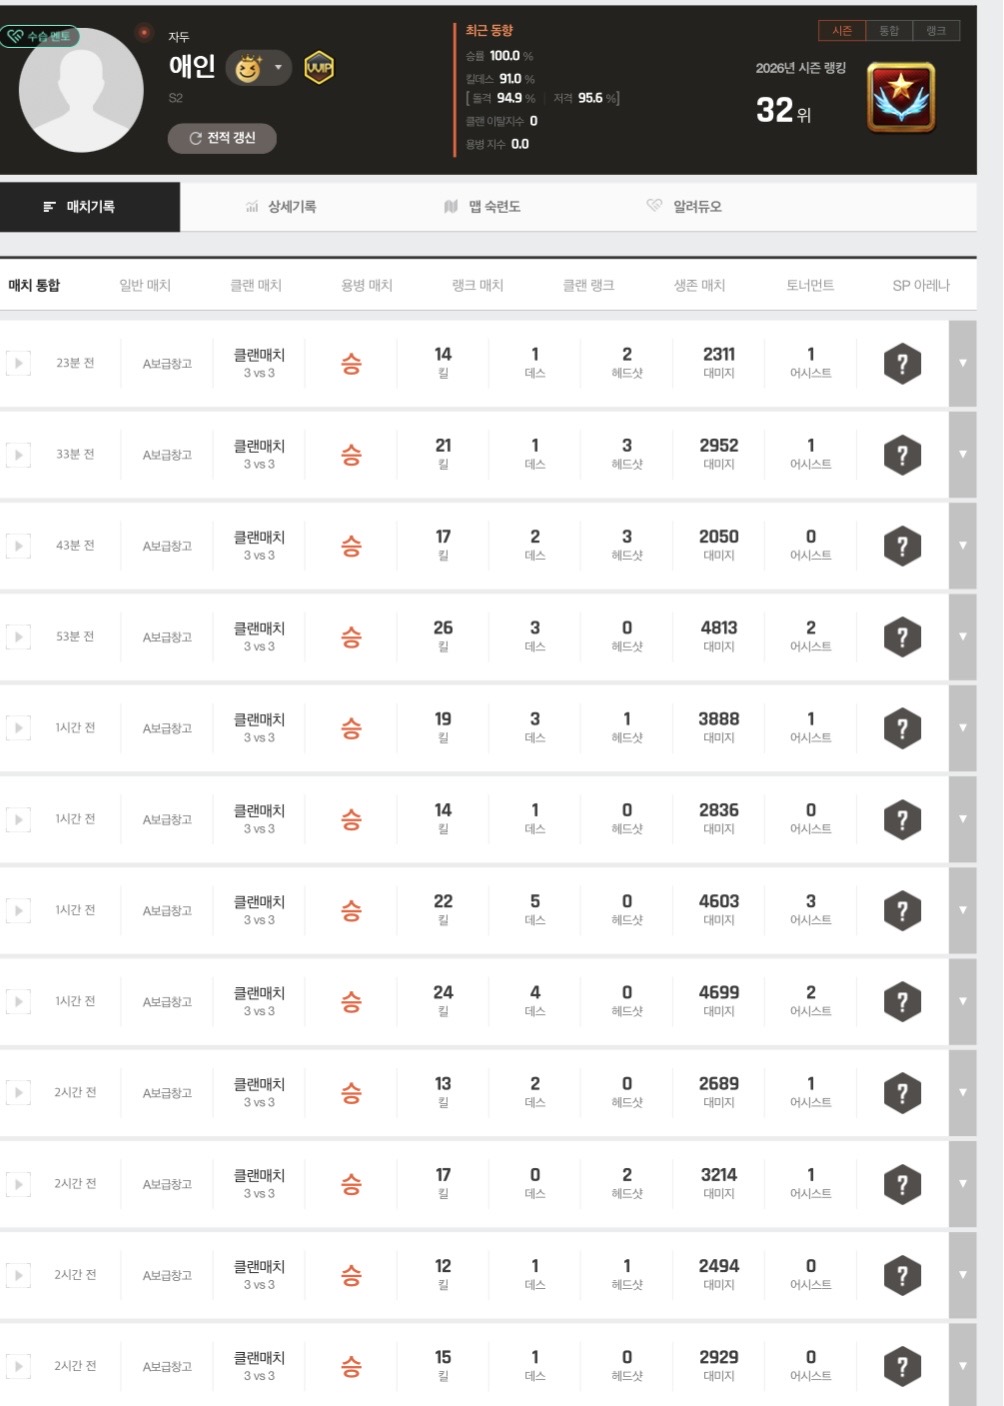
Task: Open the 알려듀오 tab
Action: point(685,207)
